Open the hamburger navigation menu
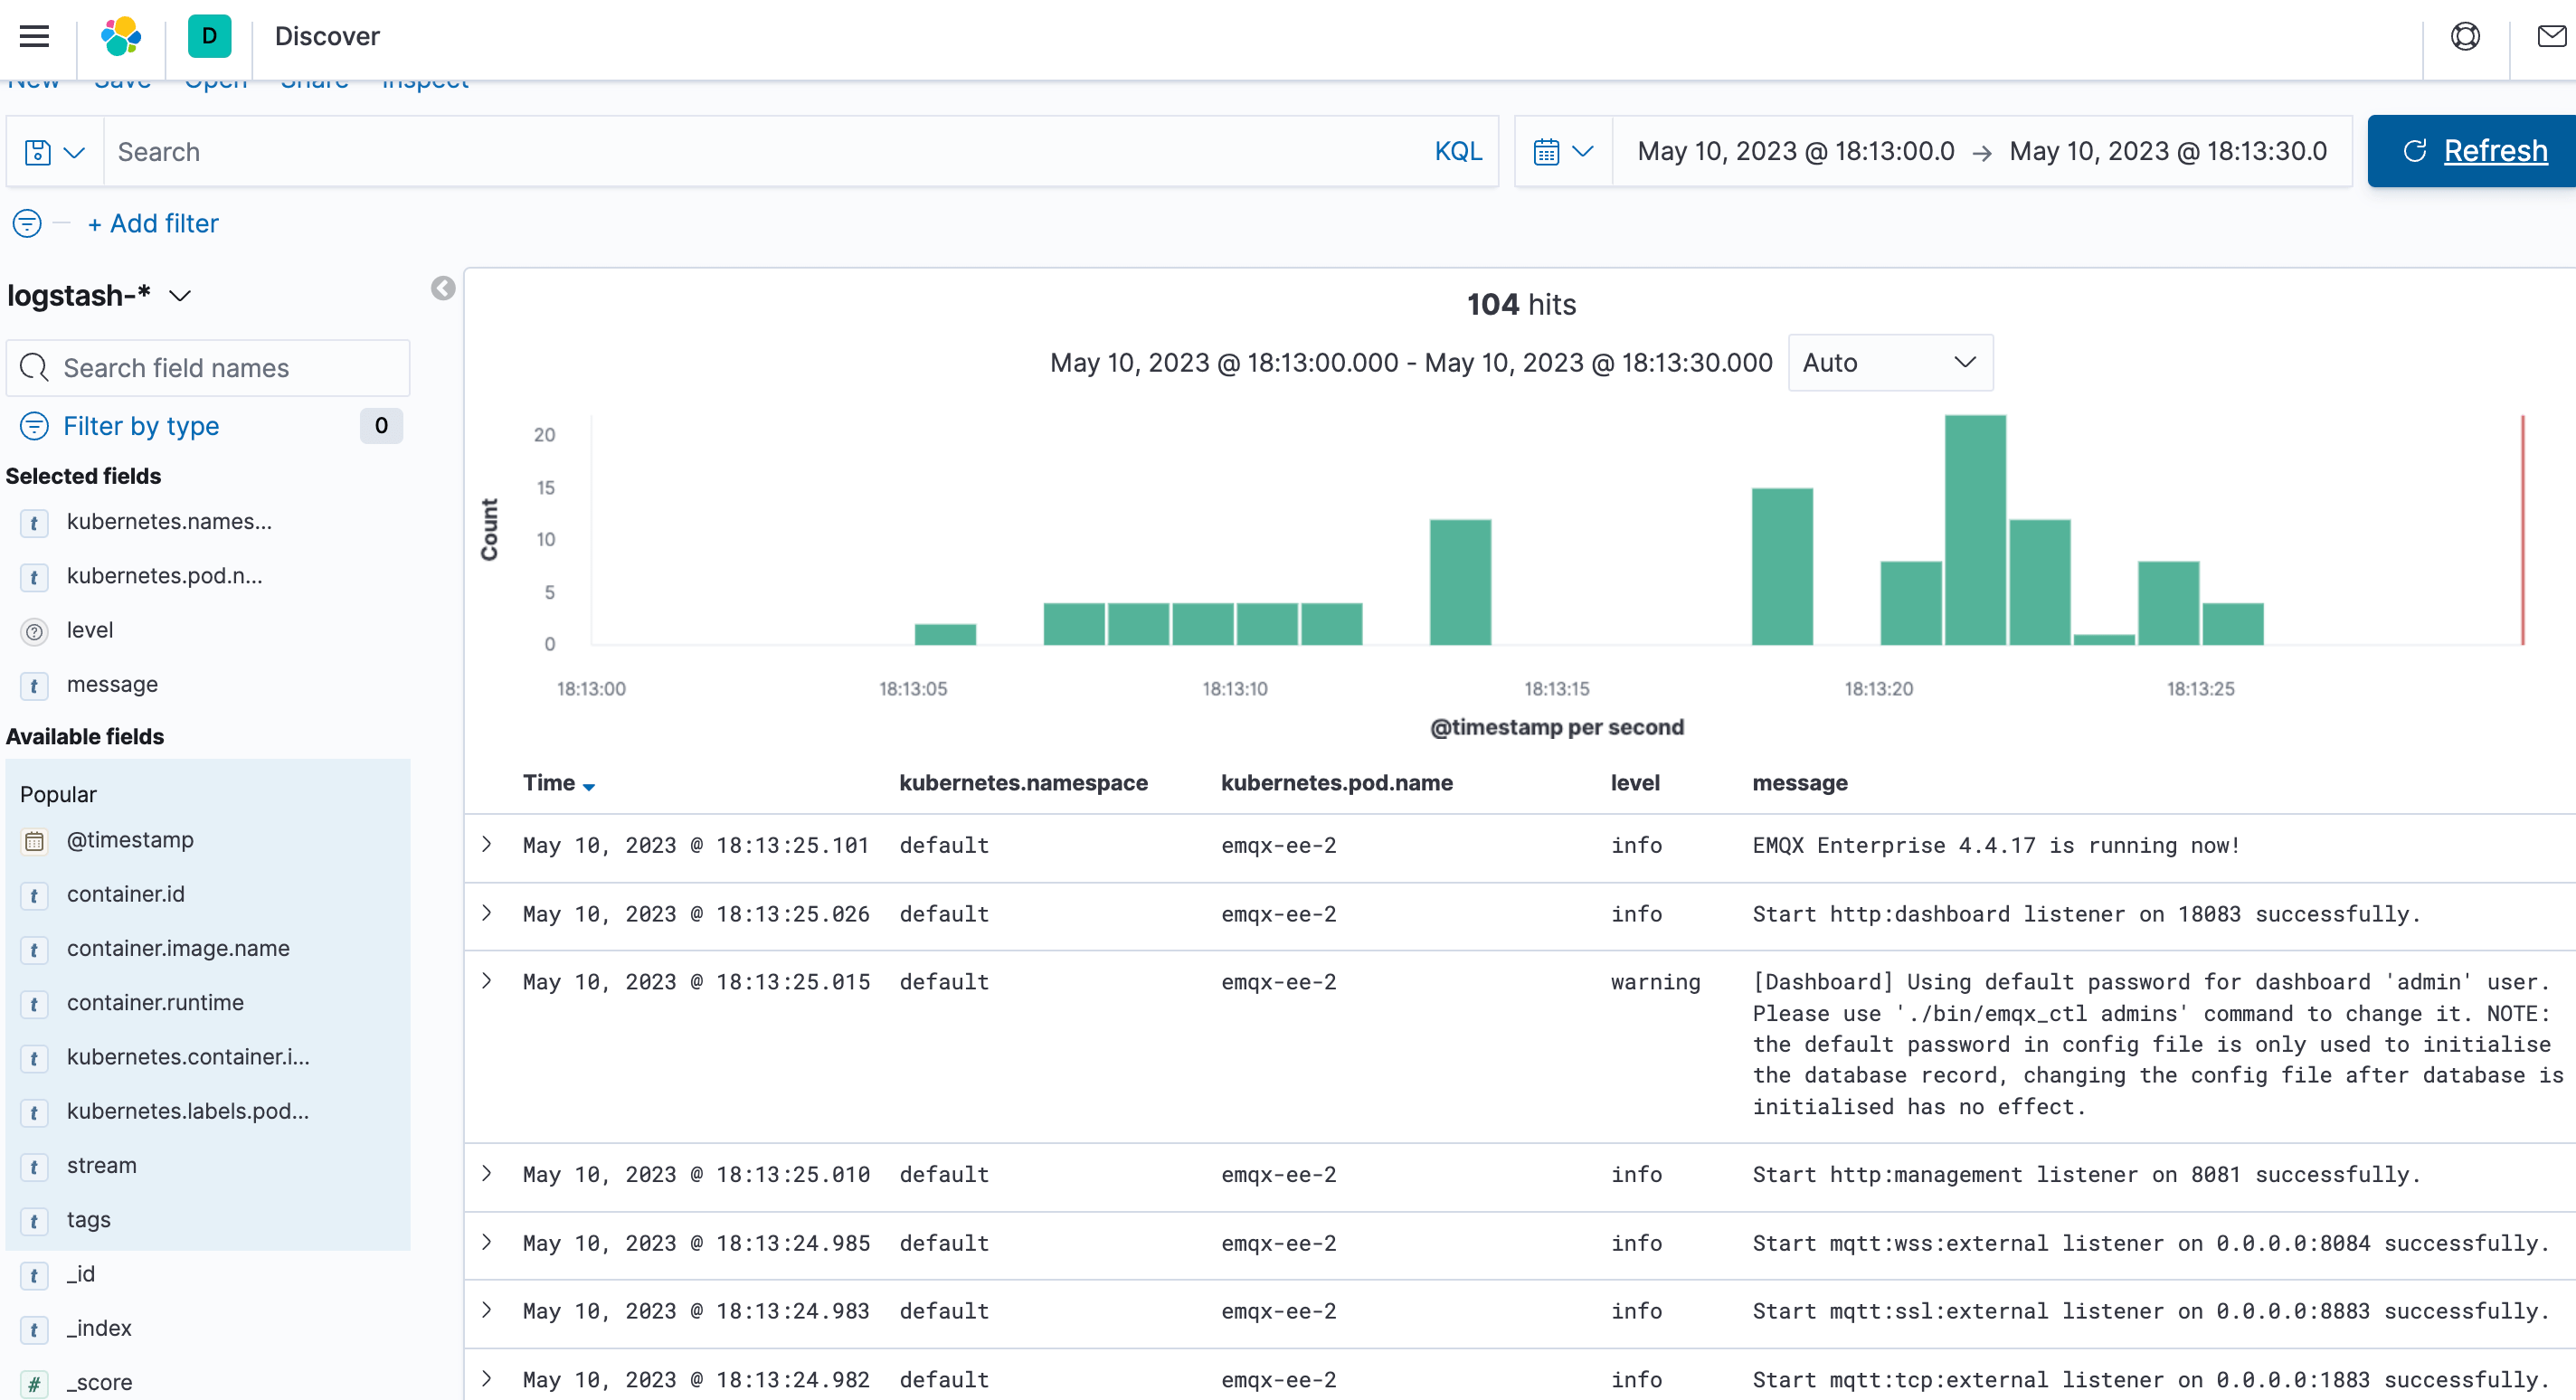Screen dimensions: 2576x1400 [x=34, y=36]
